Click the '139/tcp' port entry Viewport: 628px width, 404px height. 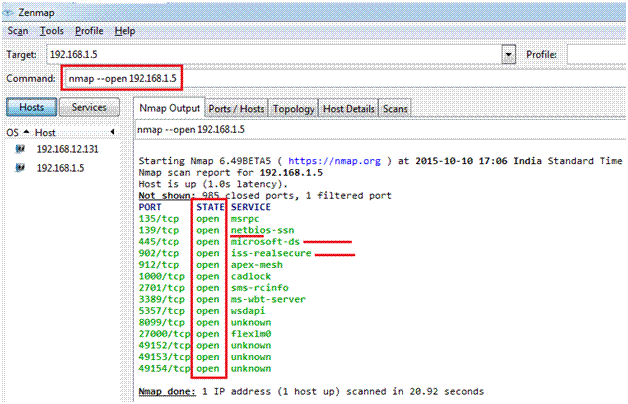coord(159,231)
